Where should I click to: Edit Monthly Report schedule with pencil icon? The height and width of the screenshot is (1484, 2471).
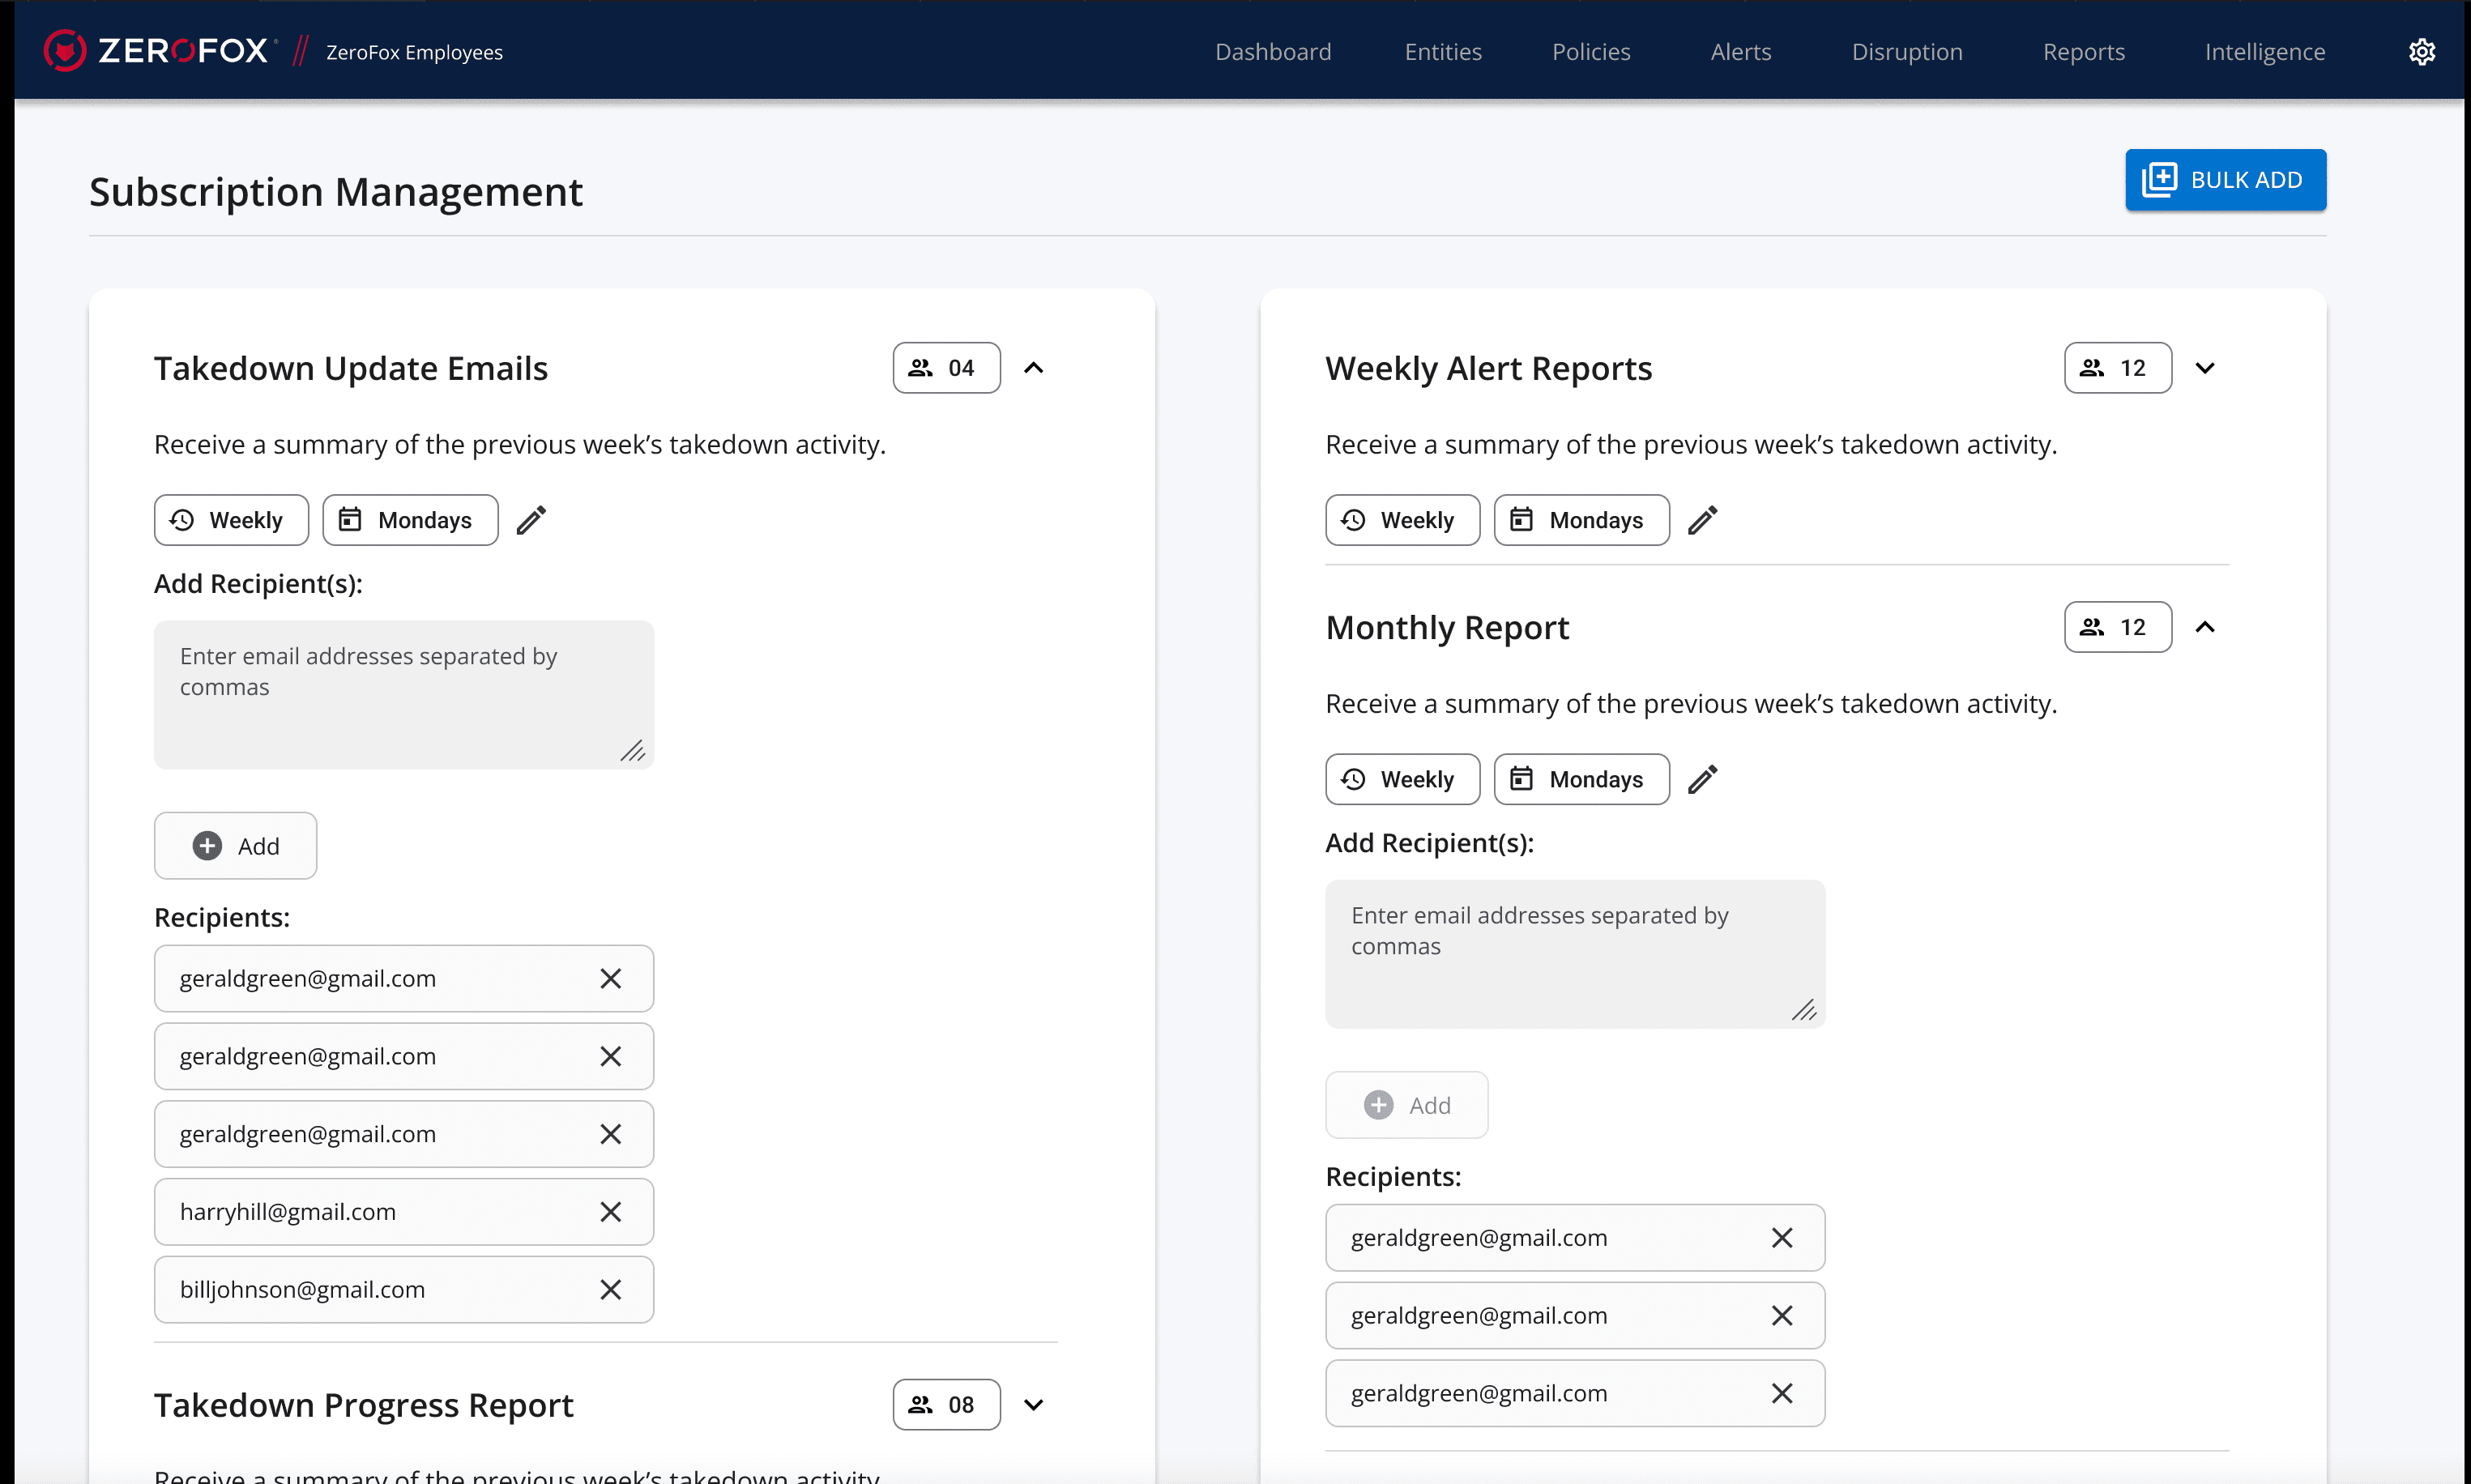click(1702, 779)
